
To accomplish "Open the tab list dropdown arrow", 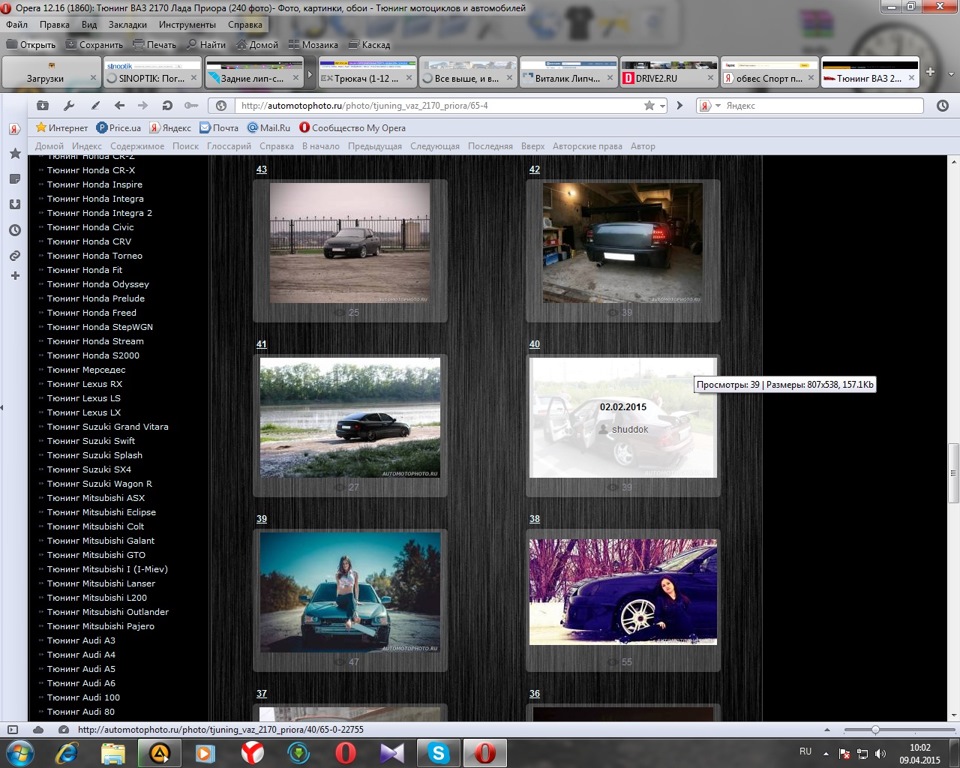I will (951, 73).
